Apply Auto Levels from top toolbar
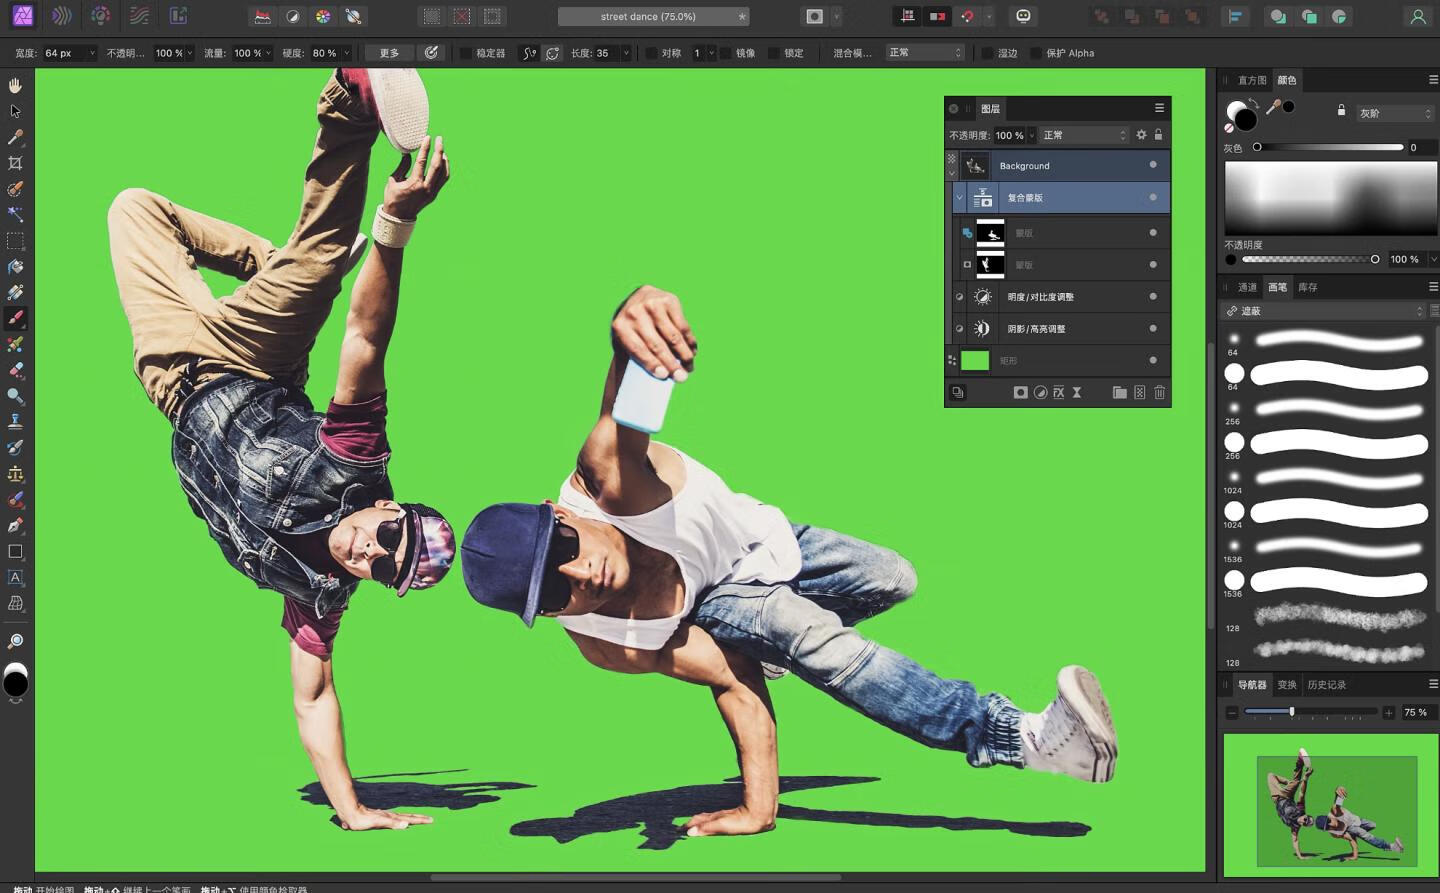This screenshot has height=893, width=1440. click(x=262, y=16)
